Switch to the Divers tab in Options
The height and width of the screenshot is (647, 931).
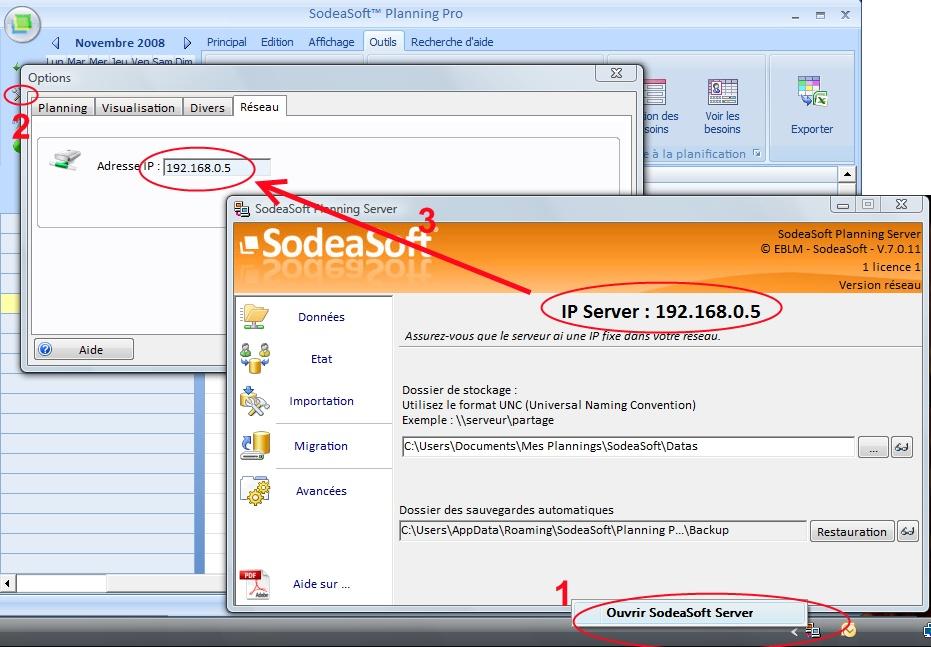[x=207, y=107]
